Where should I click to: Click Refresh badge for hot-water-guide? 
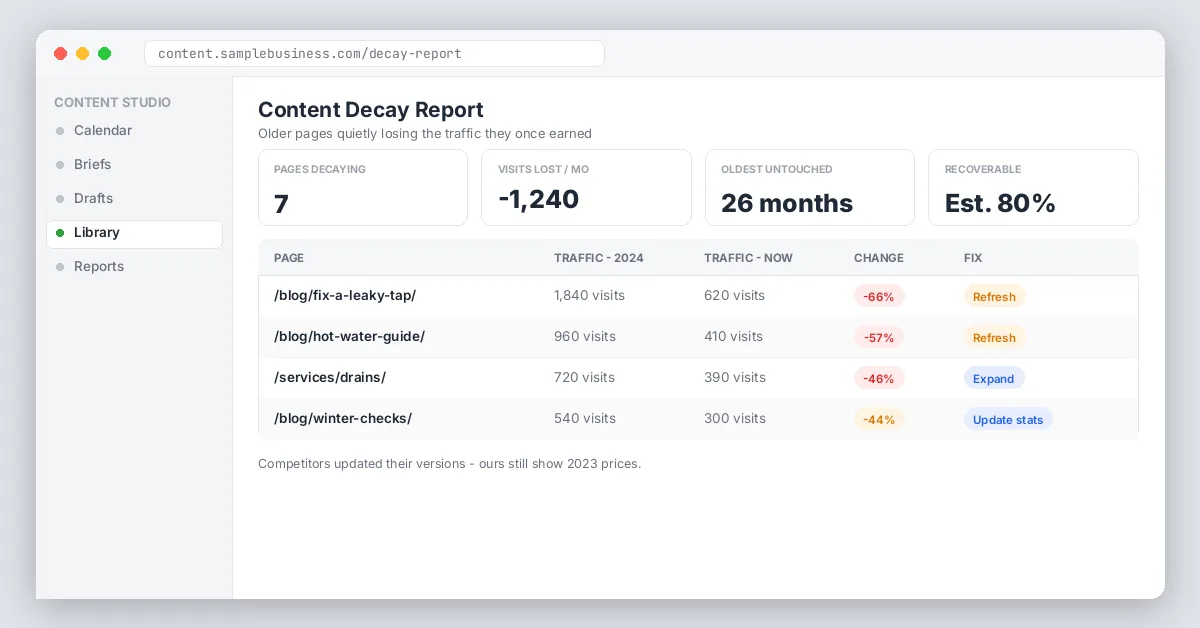994,337
